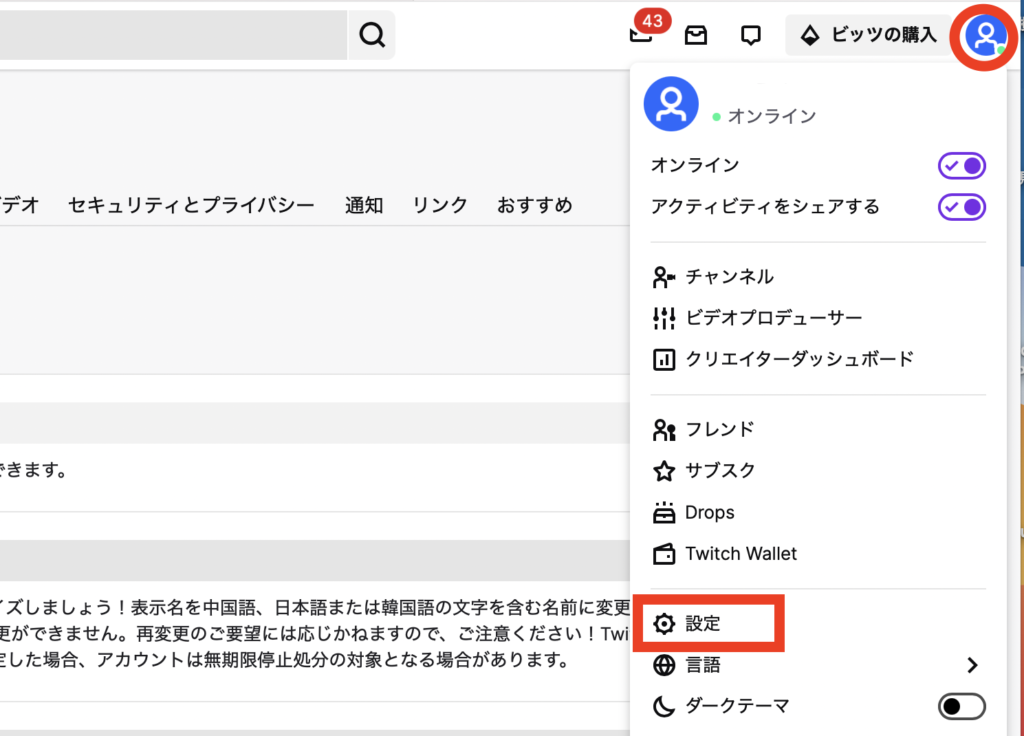Switch to セキュリティとプライバシー tab
Screen dimensions: 1024x736
coord(191,205)
